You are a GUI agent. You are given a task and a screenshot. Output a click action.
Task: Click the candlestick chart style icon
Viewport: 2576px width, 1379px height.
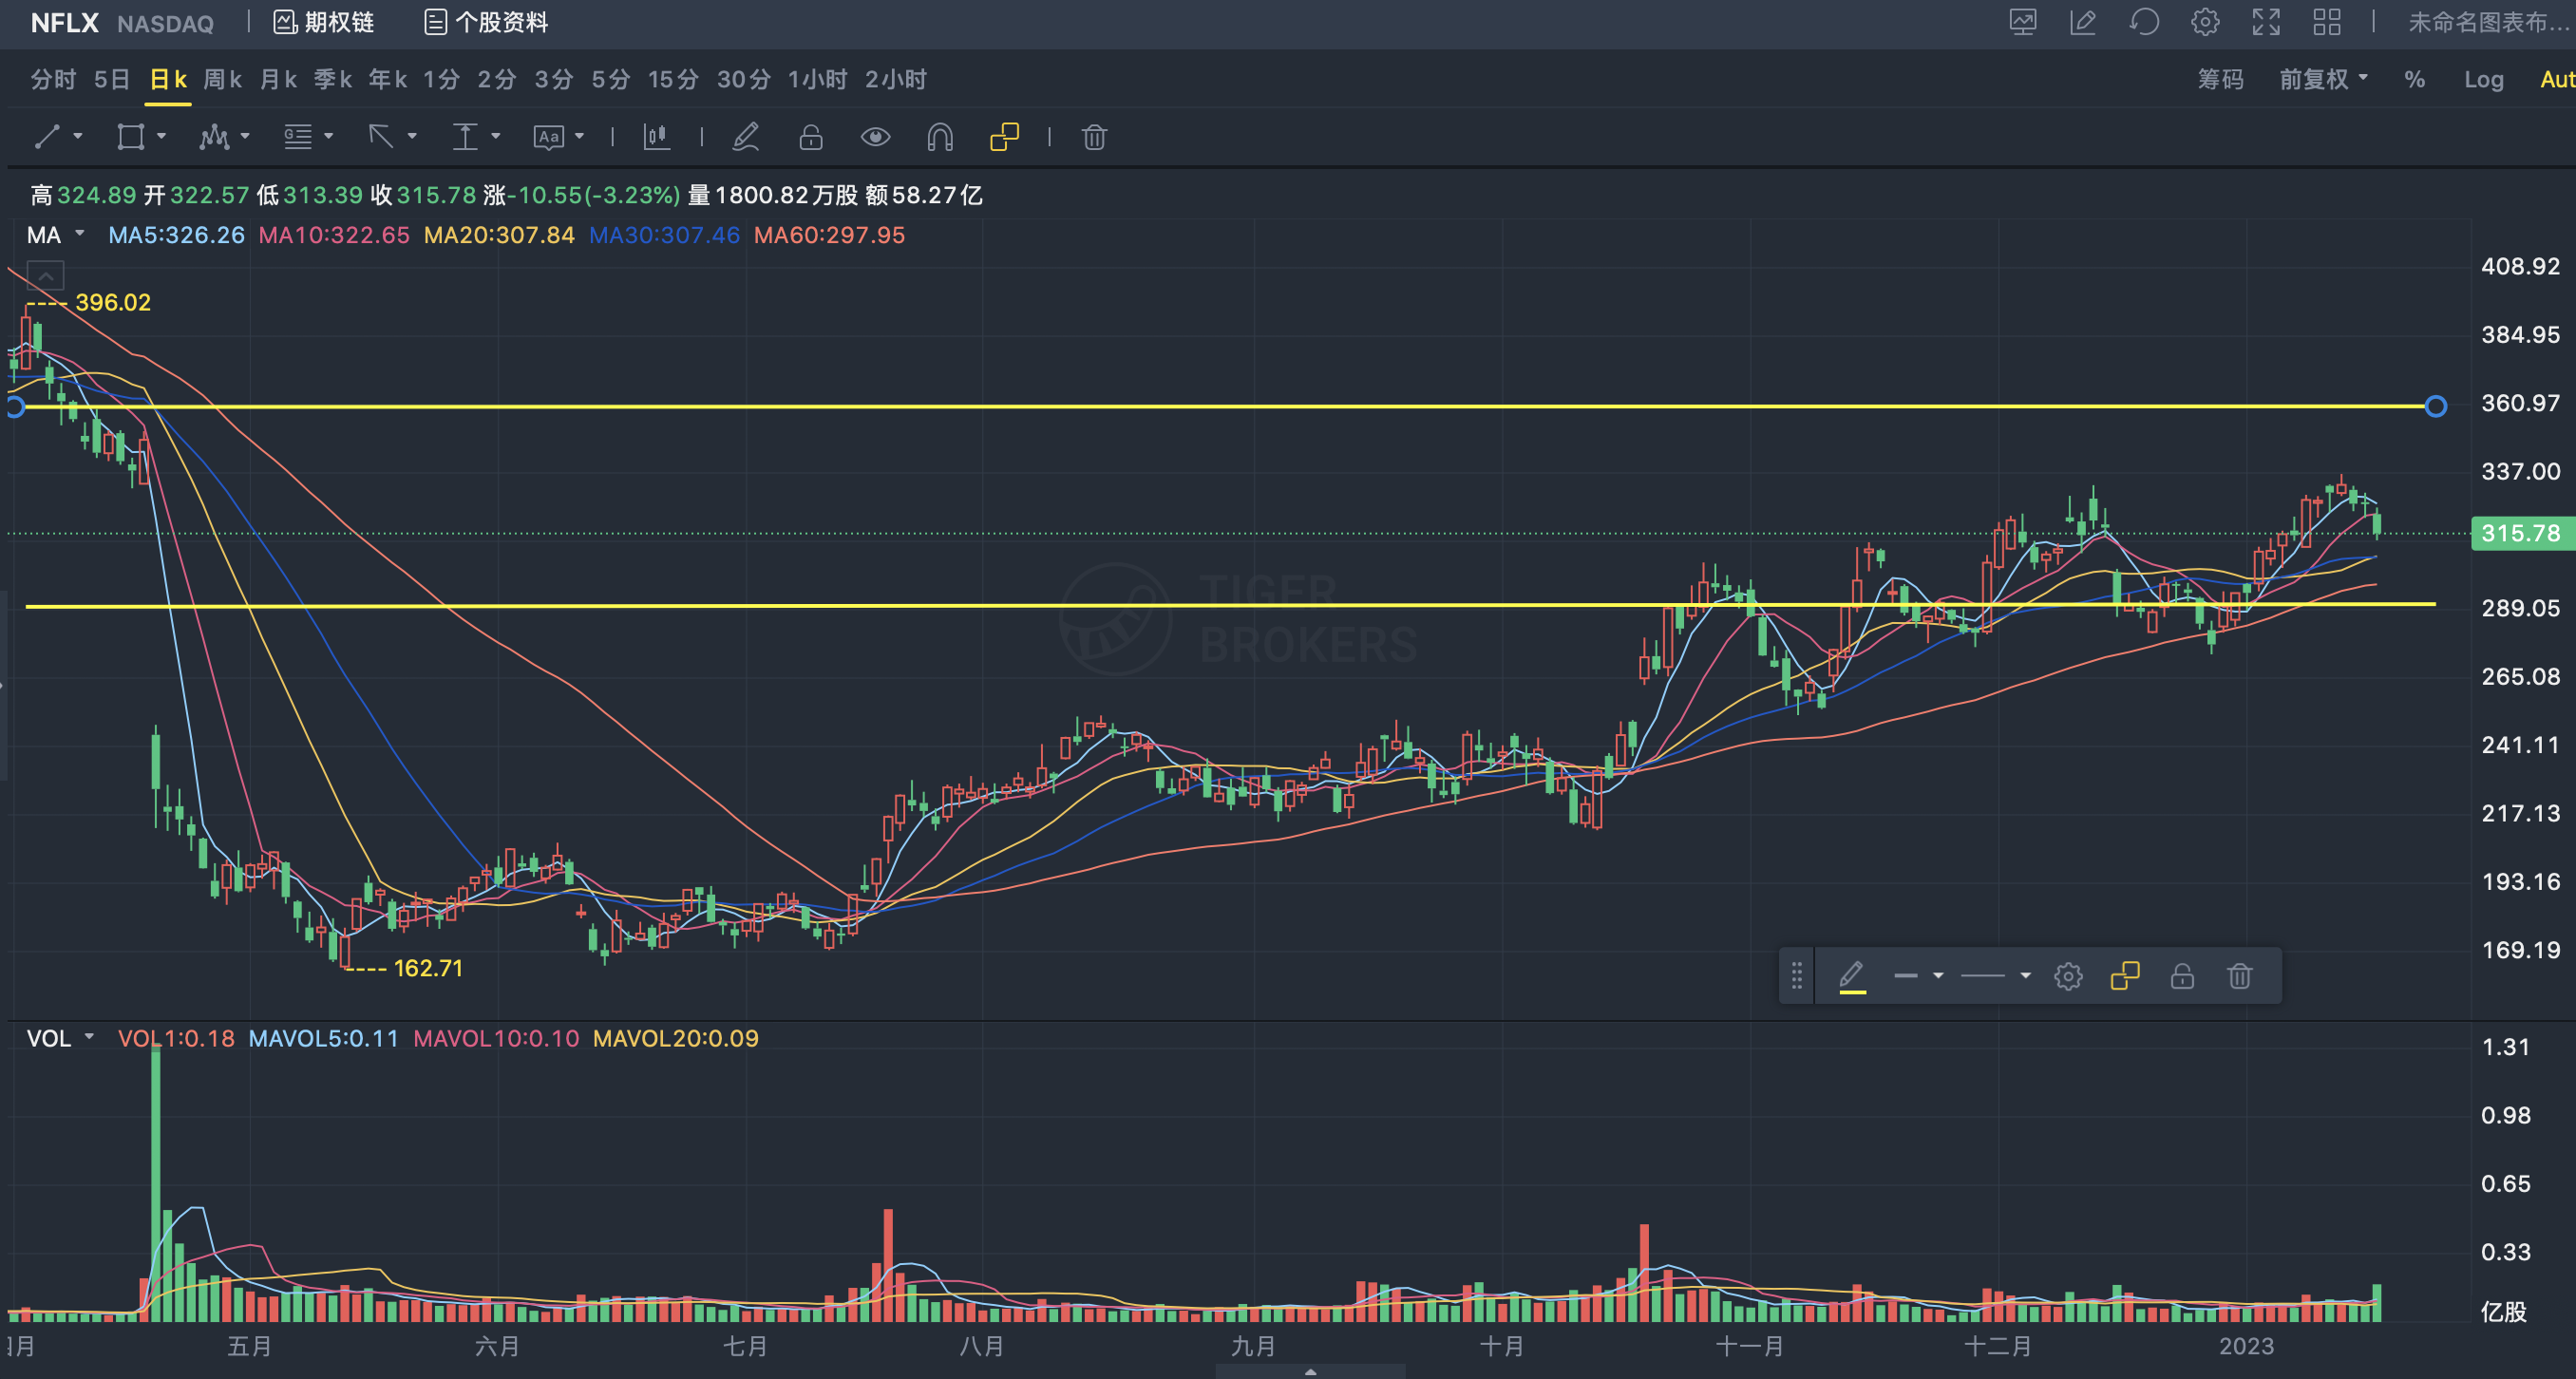657,137
